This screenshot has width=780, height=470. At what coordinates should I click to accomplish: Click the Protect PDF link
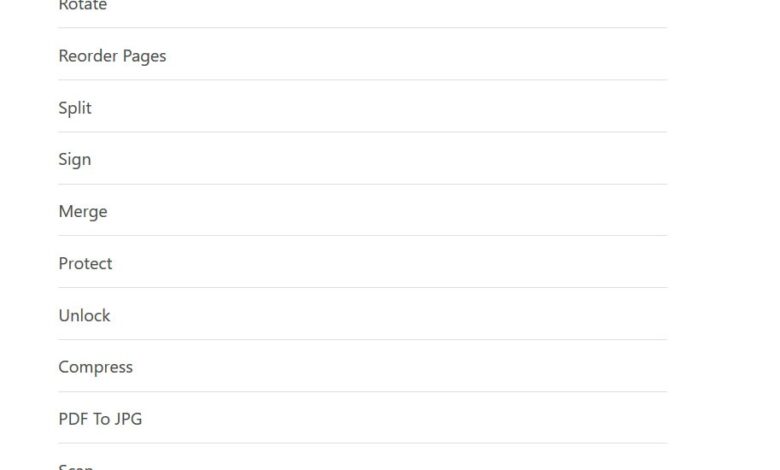click(x=85, y=264)
